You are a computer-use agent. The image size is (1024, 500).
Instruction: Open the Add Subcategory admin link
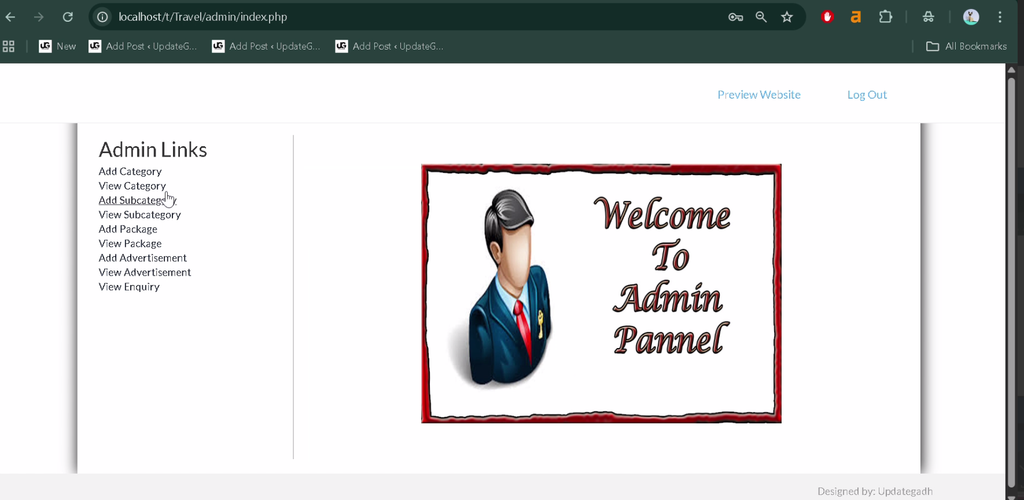click(x=137, y=200)
